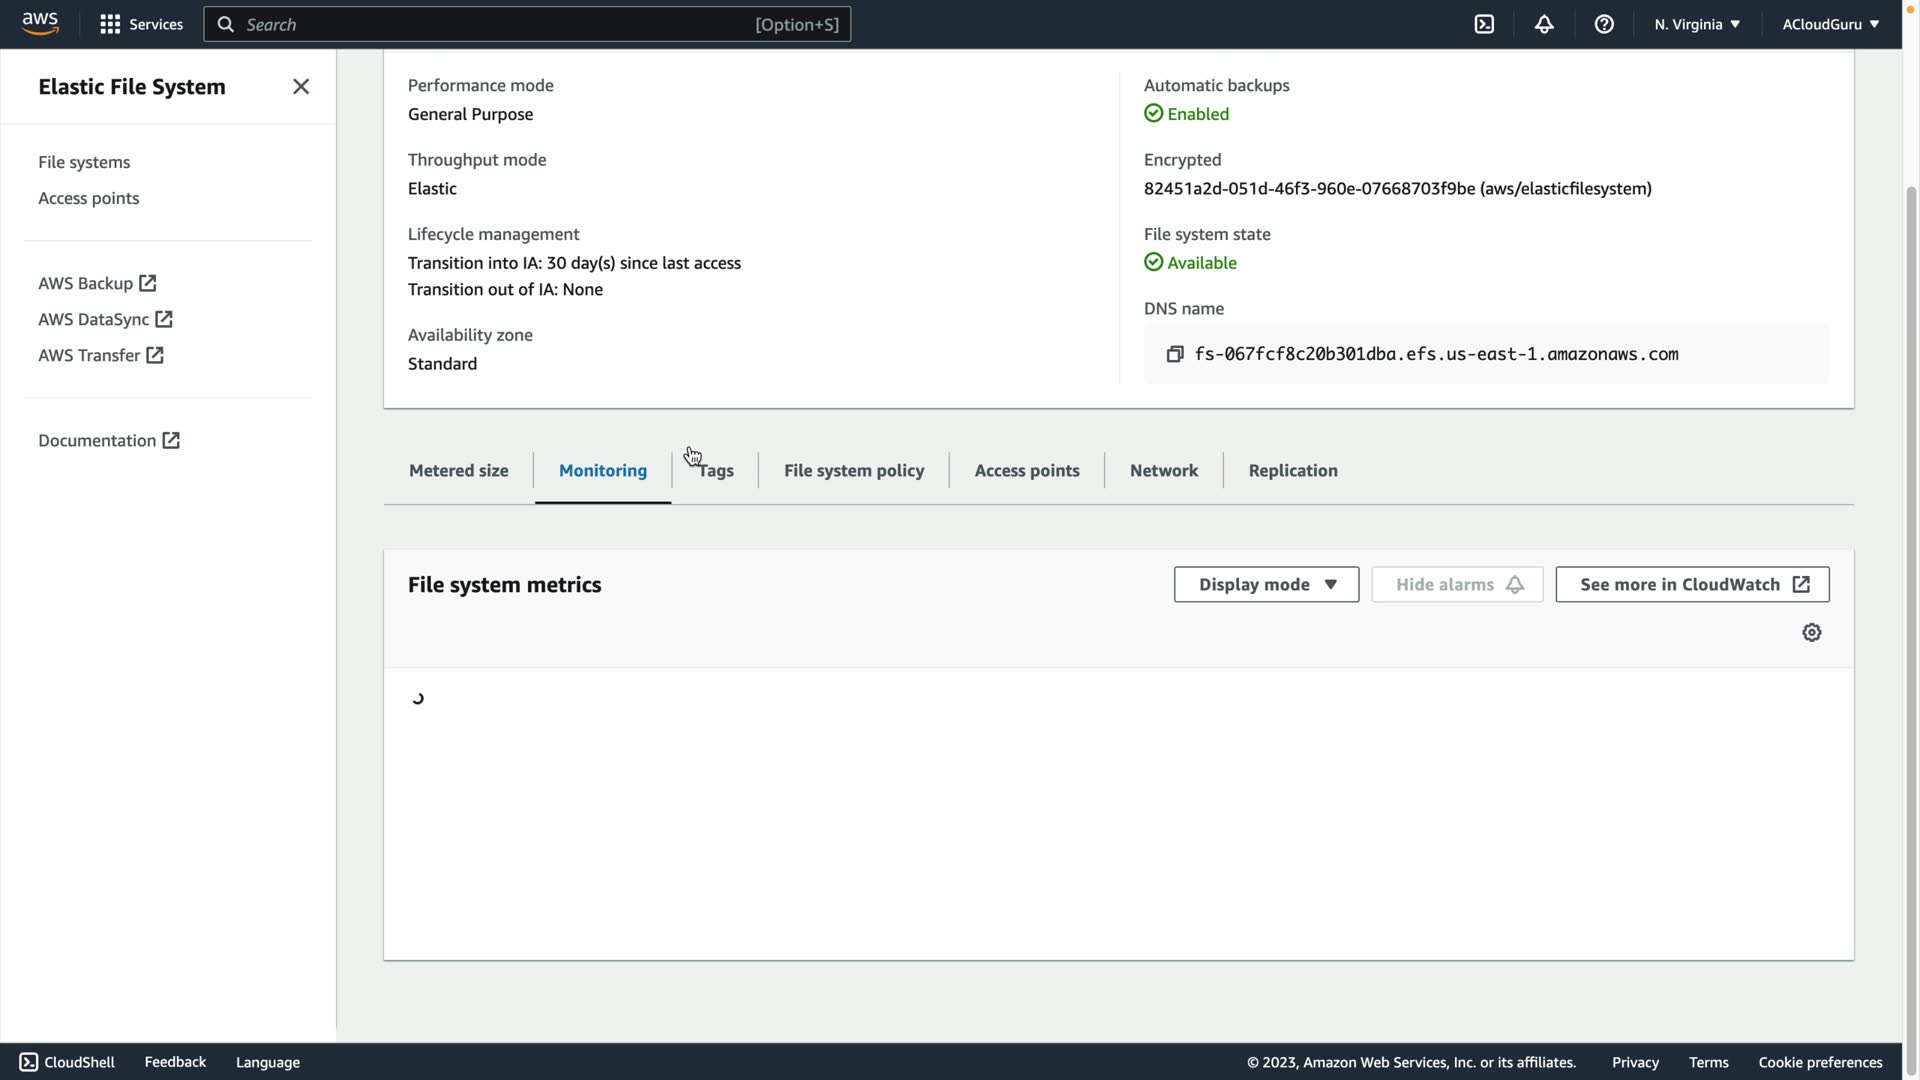The width and height of the screenshot is (1920, 1080).
Task: Copy the DNS name to clipboard
Action: [1175, 354]
